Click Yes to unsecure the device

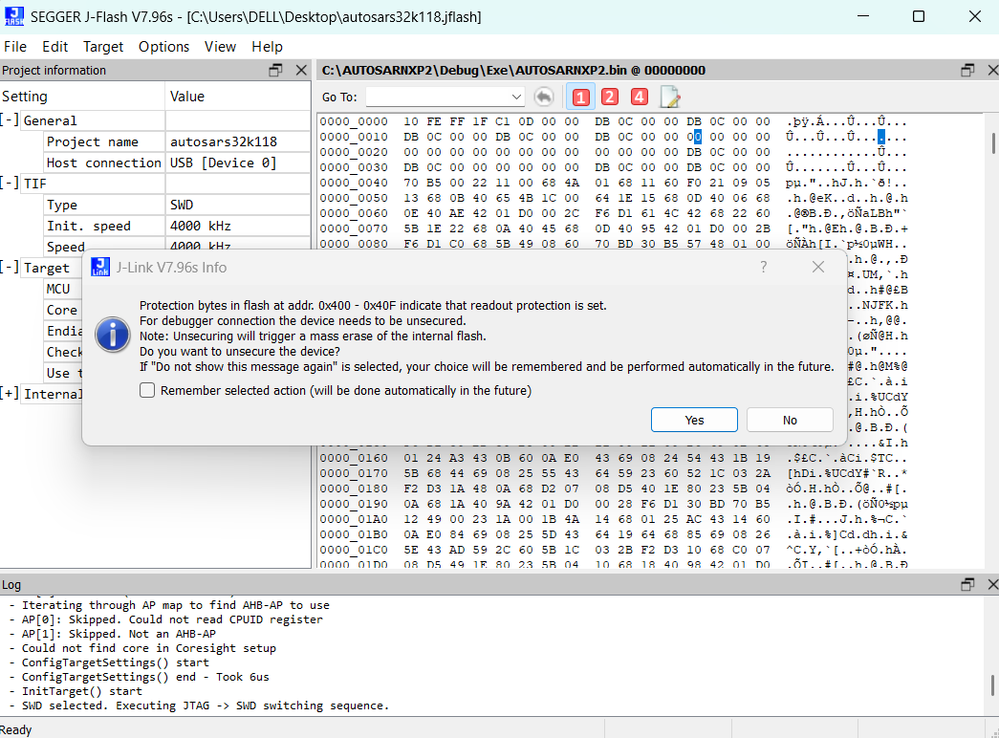click(x=694, y=420)
